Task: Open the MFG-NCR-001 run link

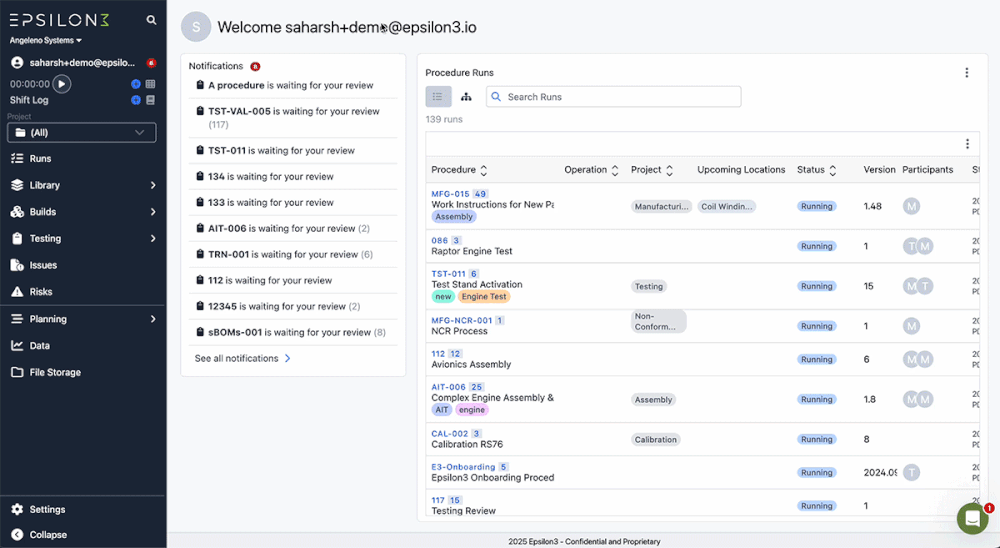Action: pyautogui.click(x=462, y=320)
